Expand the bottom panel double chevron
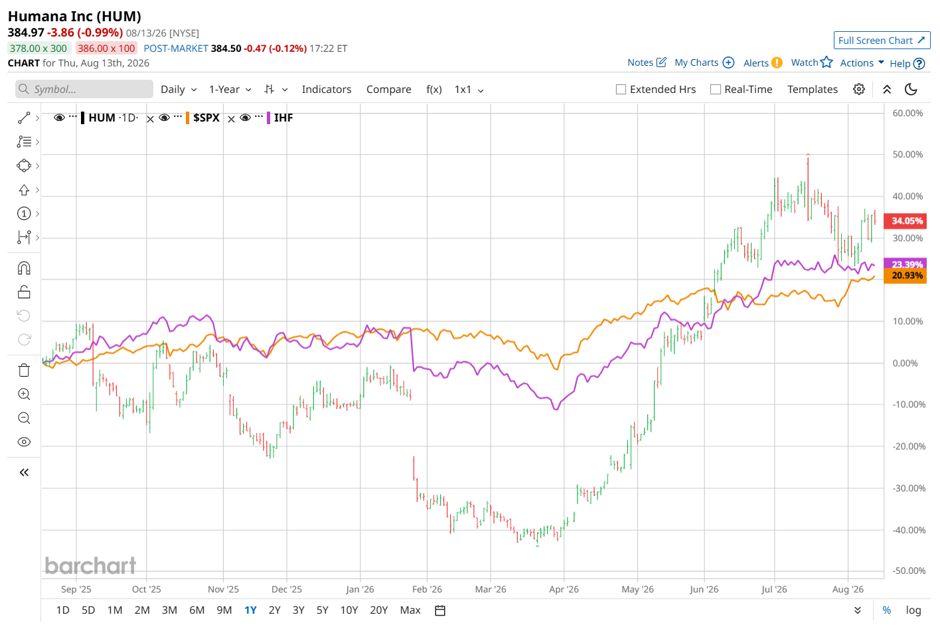Screen dimensions: 940x625 point(858,610)
